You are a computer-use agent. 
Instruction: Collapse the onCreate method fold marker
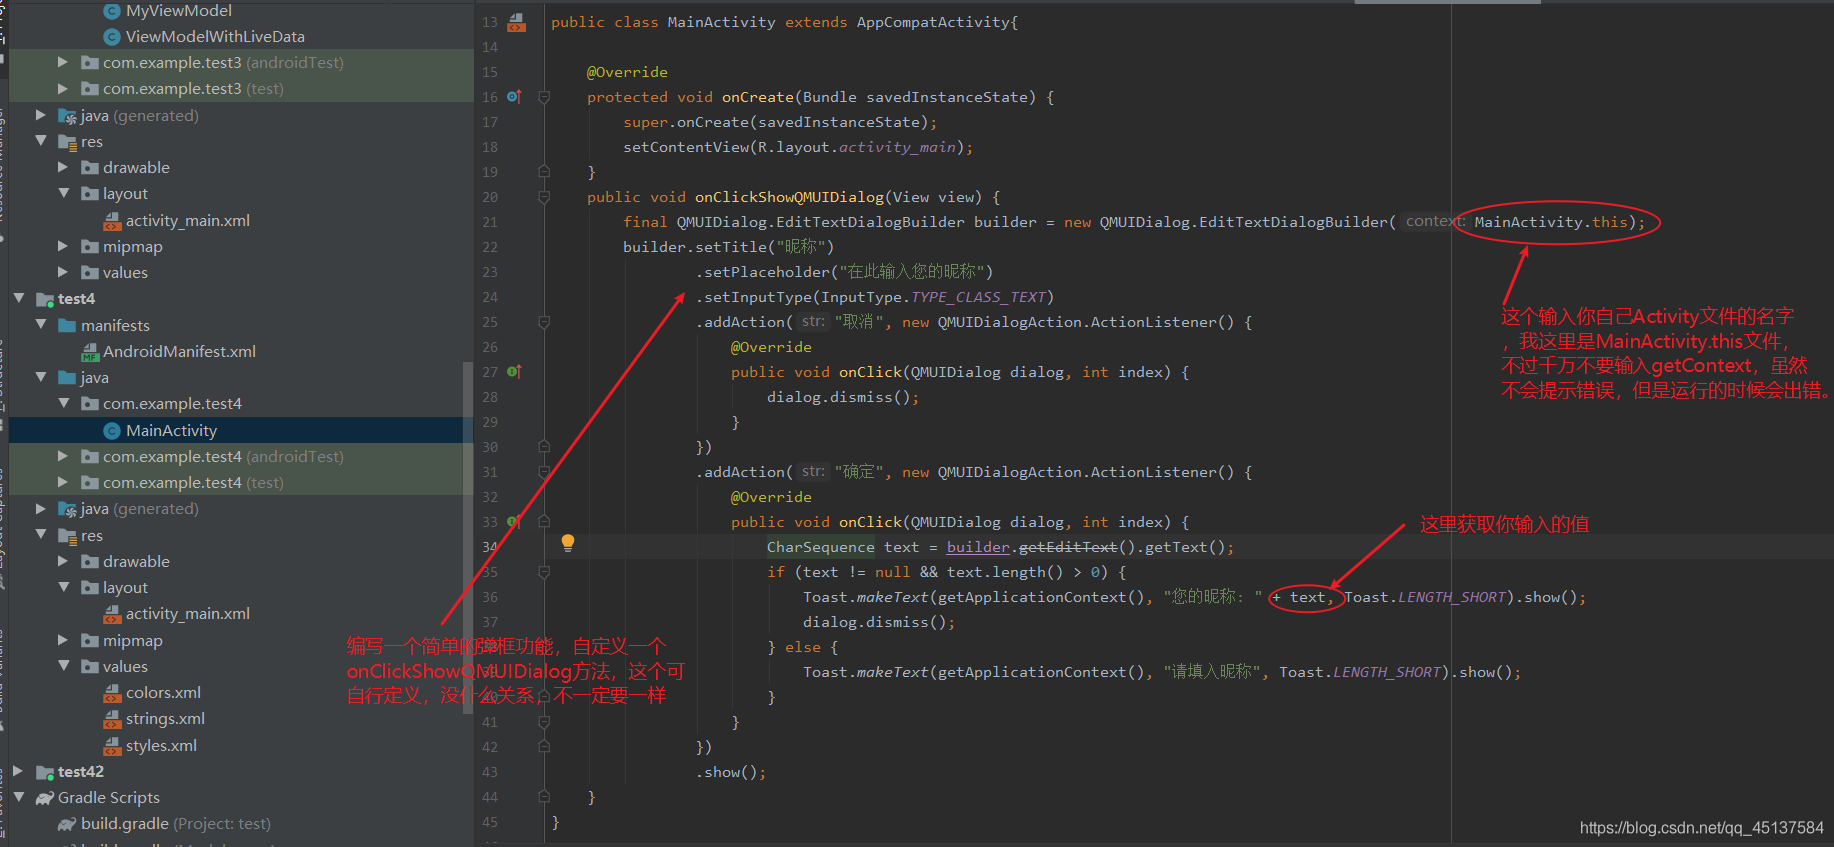(544, 97)
